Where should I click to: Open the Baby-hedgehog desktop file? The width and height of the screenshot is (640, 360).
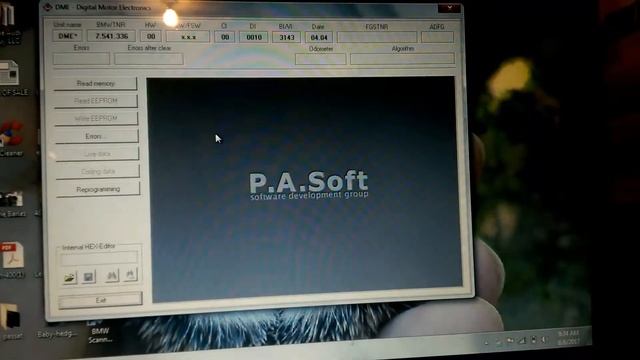point(57,333)
